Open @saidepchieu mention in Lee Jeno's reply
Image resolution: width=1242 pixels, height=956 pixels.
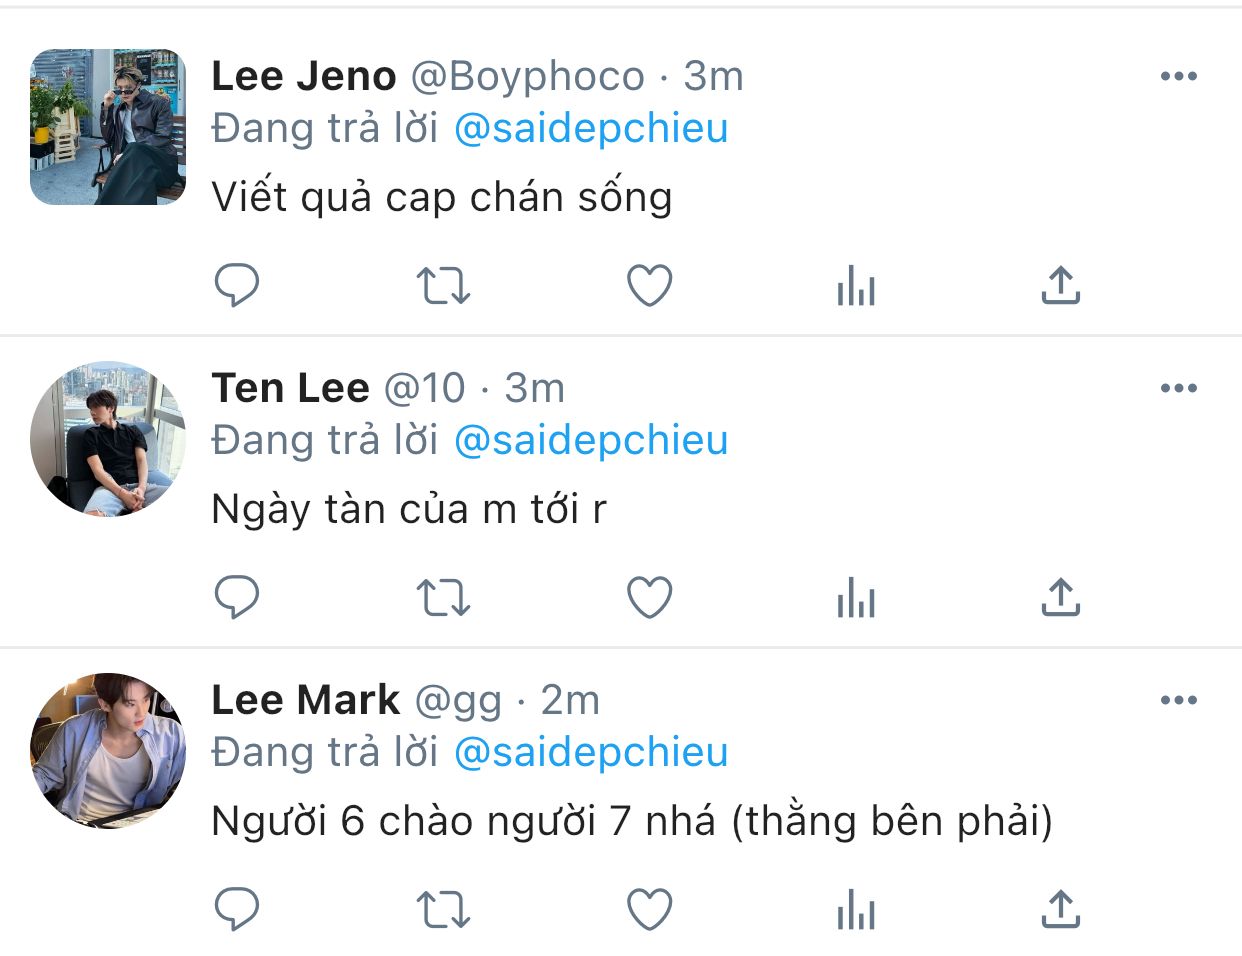coord(591,129)
